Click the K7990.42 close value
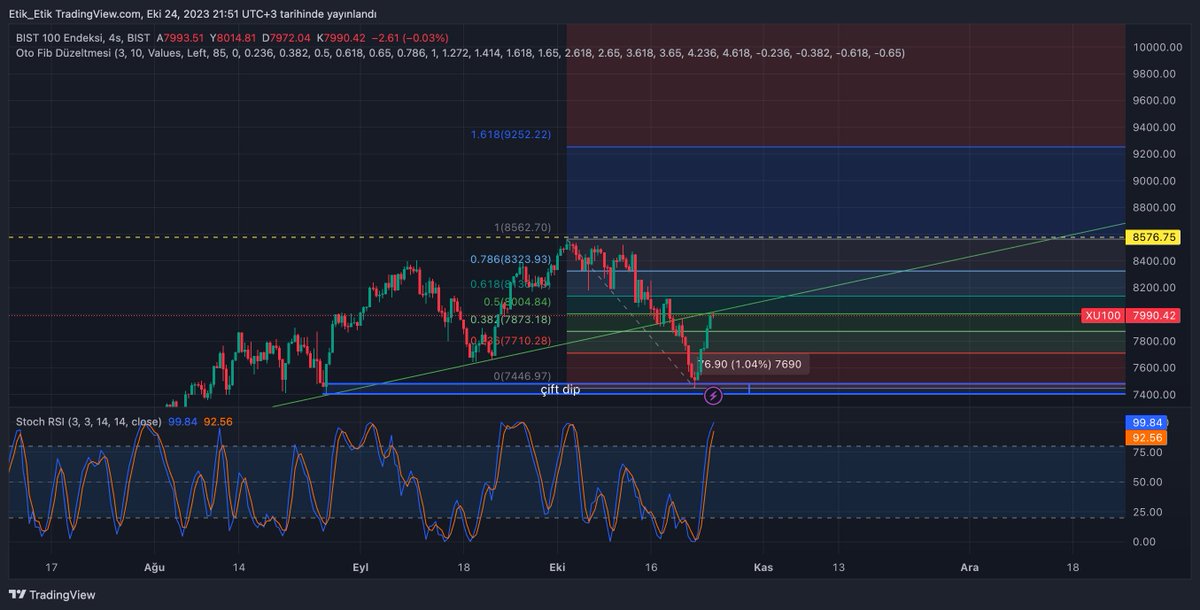Image resolution: width=1200 pixels, height=610 pixels. pyautogui.click(x=342, y=37)
